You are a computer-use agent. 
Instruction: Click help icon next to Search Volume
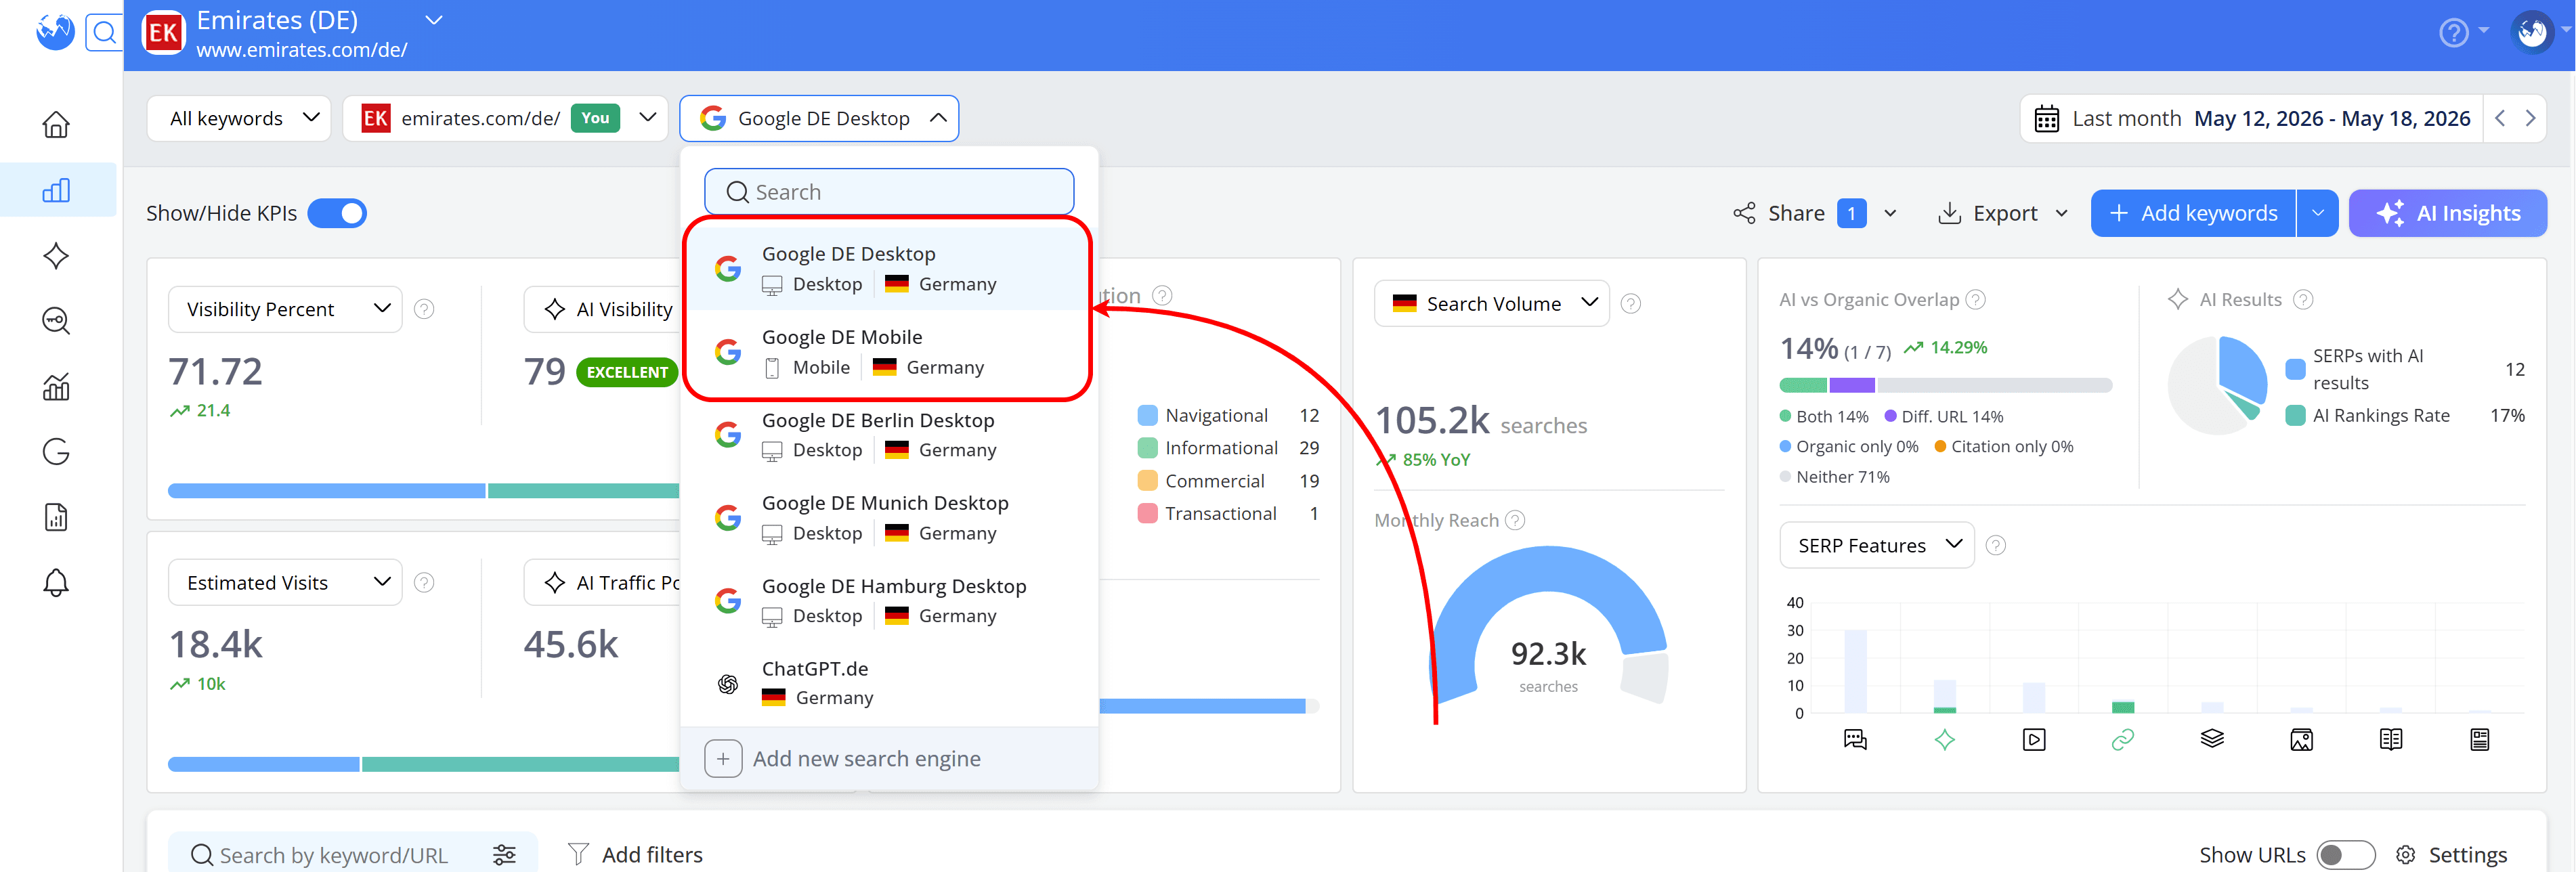tap(1630, 304)
